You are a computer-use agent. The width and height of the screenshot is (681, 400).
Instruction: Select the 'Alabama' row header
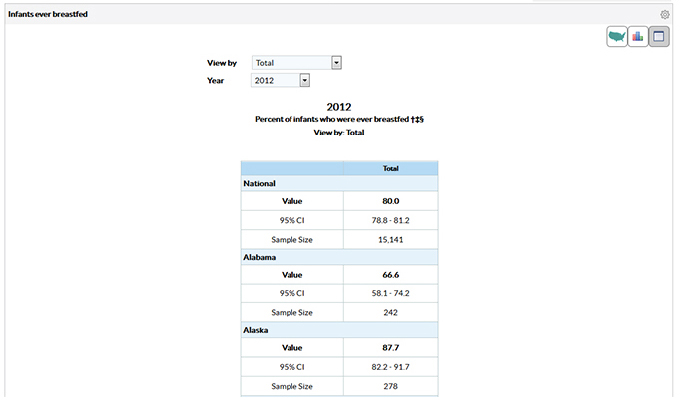(339, 258)
